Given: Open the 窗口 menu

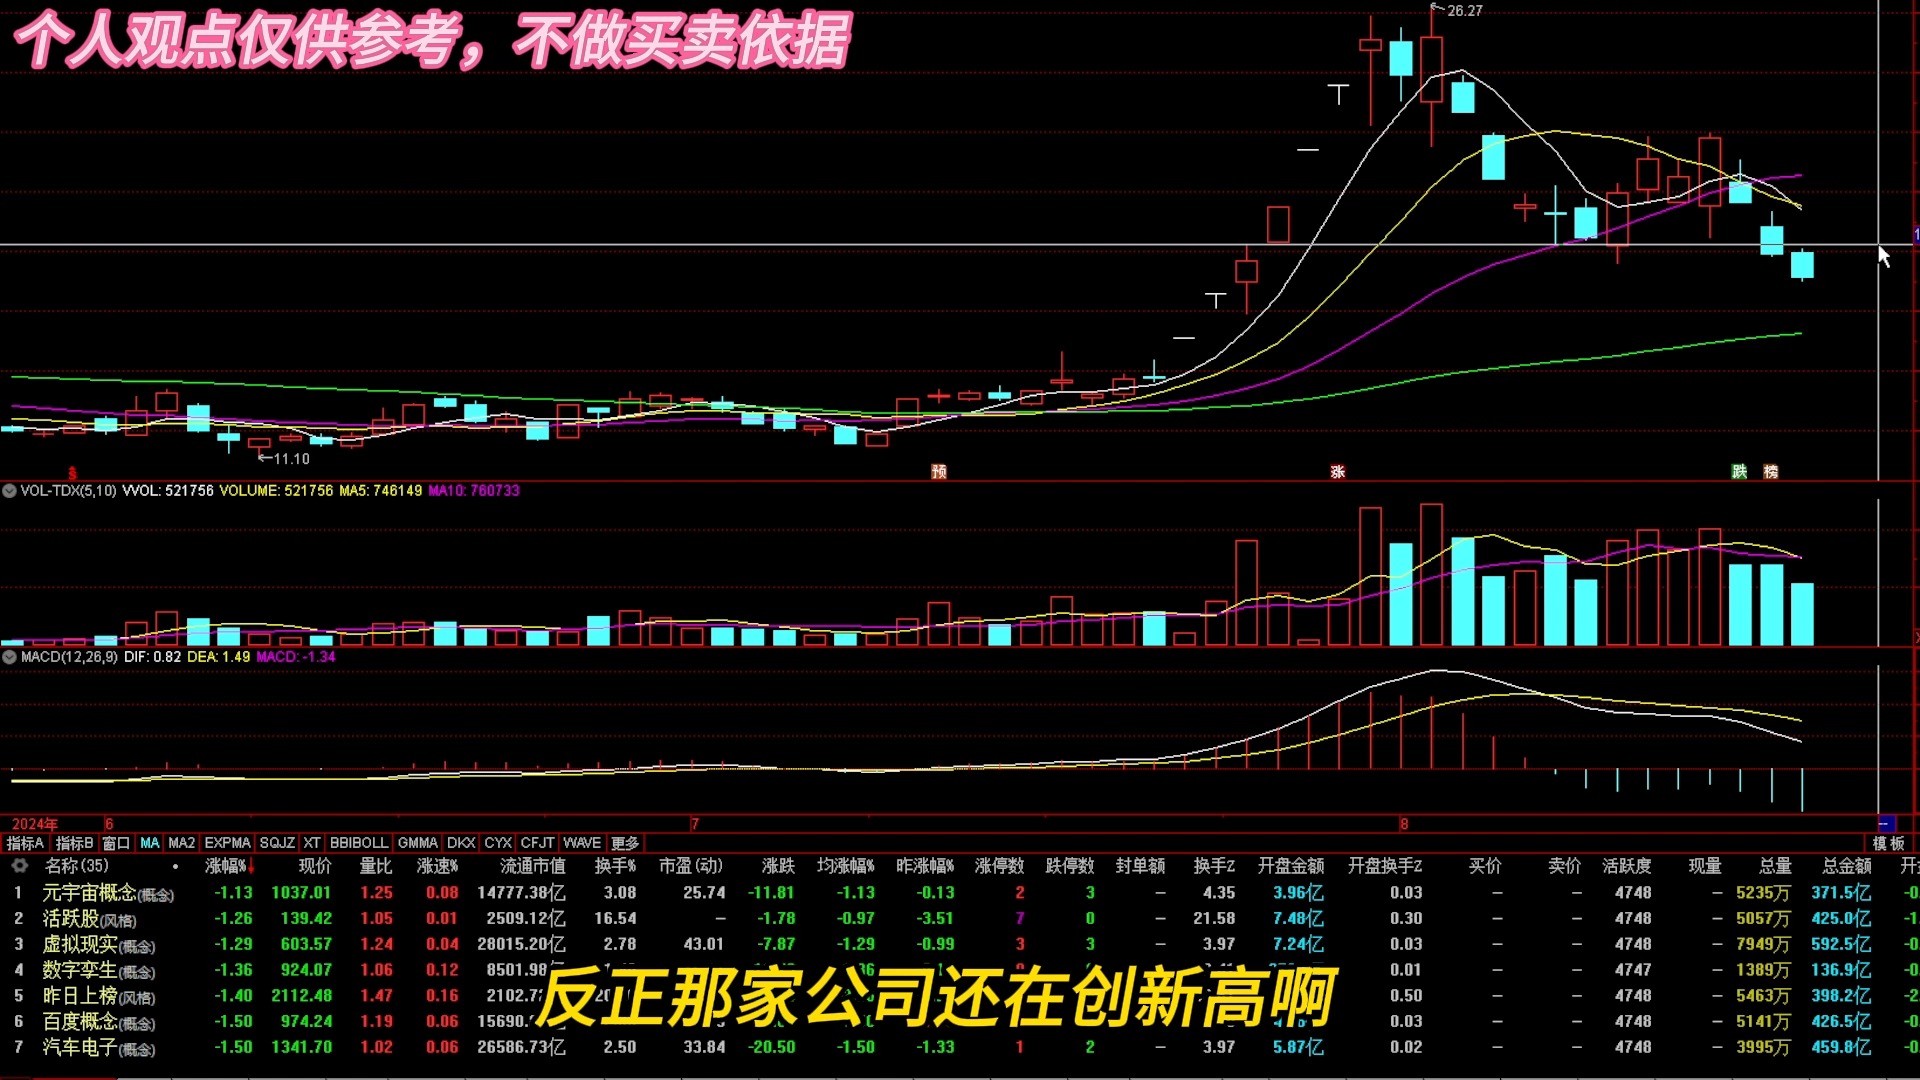Looking at the screenshot, I should point(116,843).
